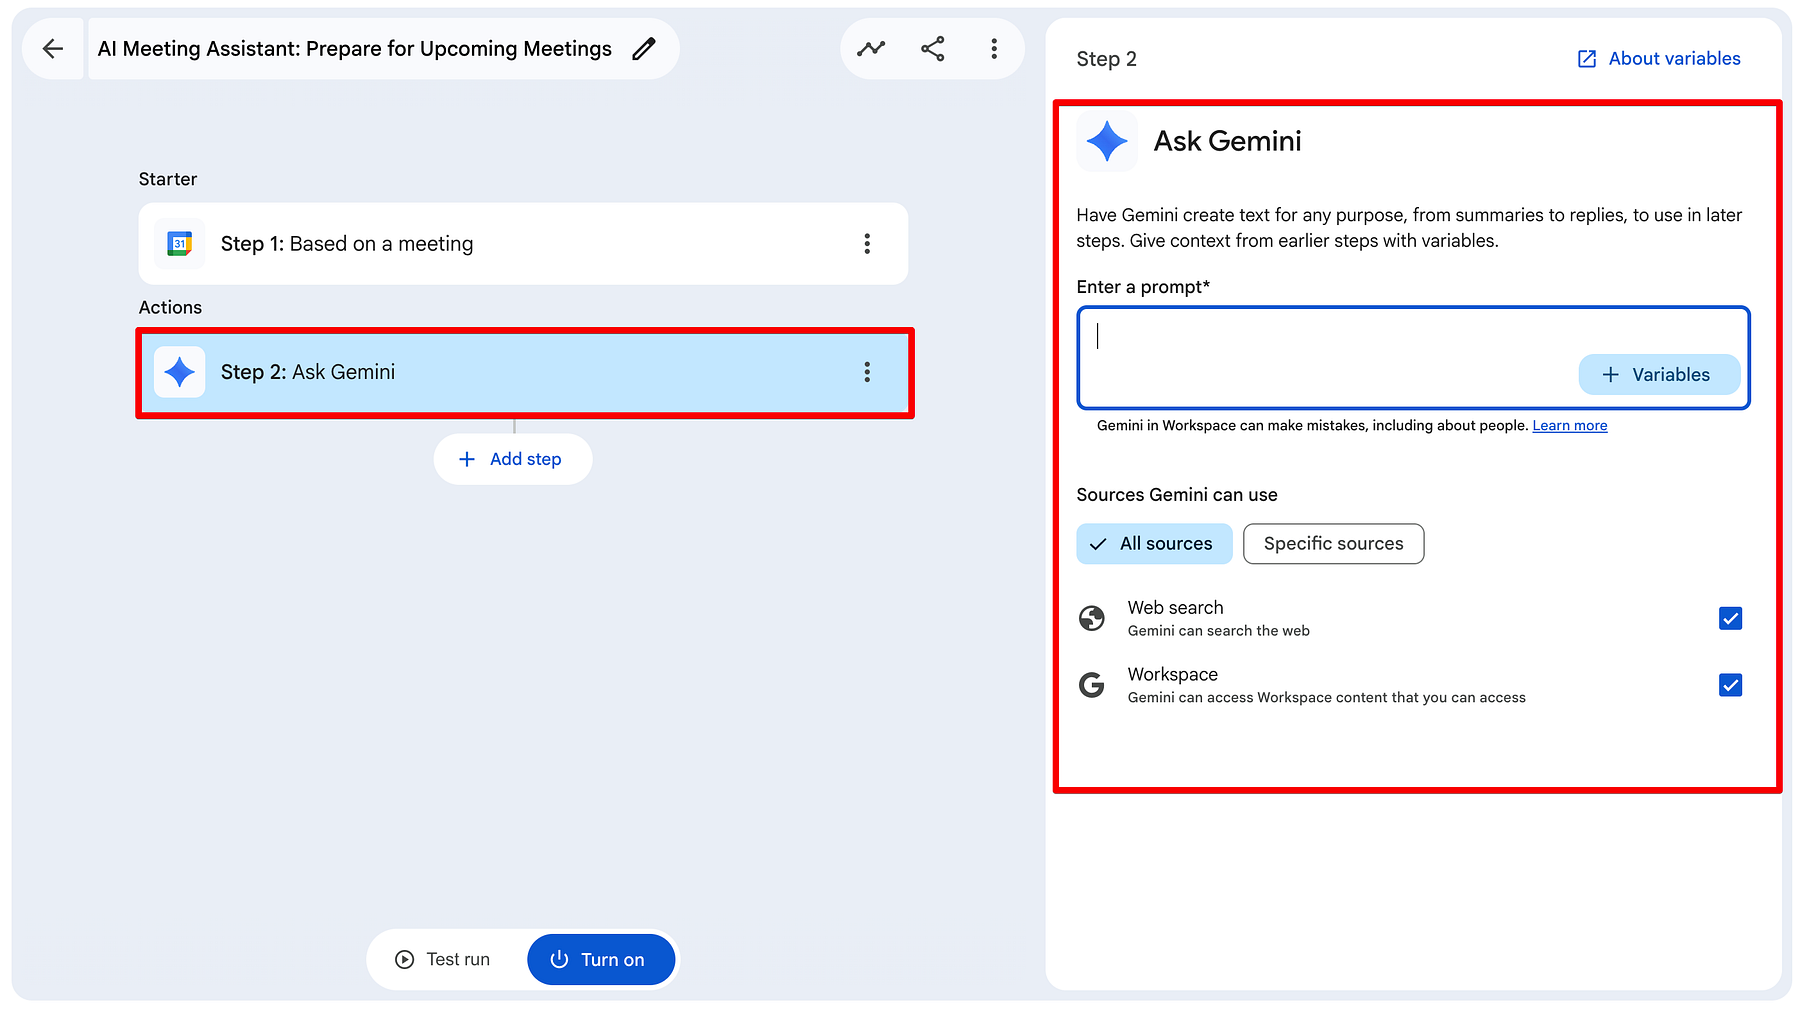Click the 'Starter' section label

click(x=168, y=179)
